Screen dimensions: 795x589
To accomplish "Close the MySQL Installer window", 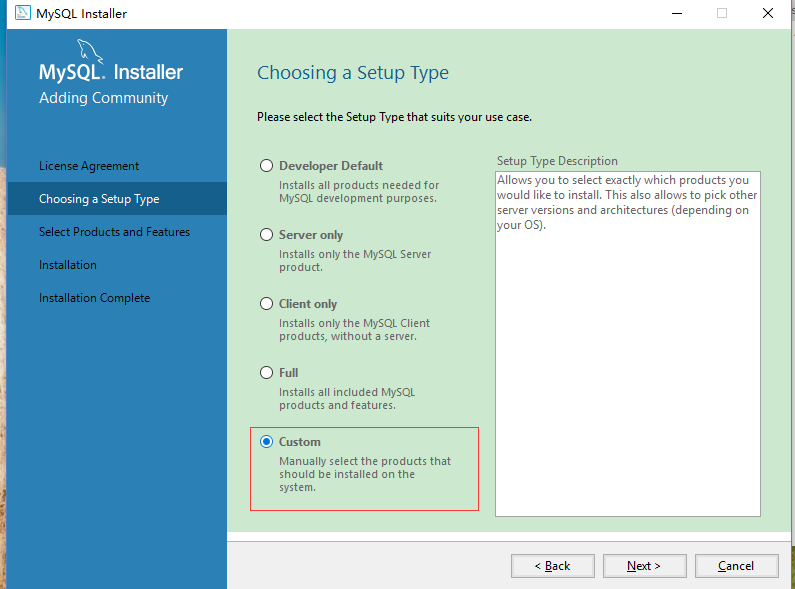I will click(768, 13).
